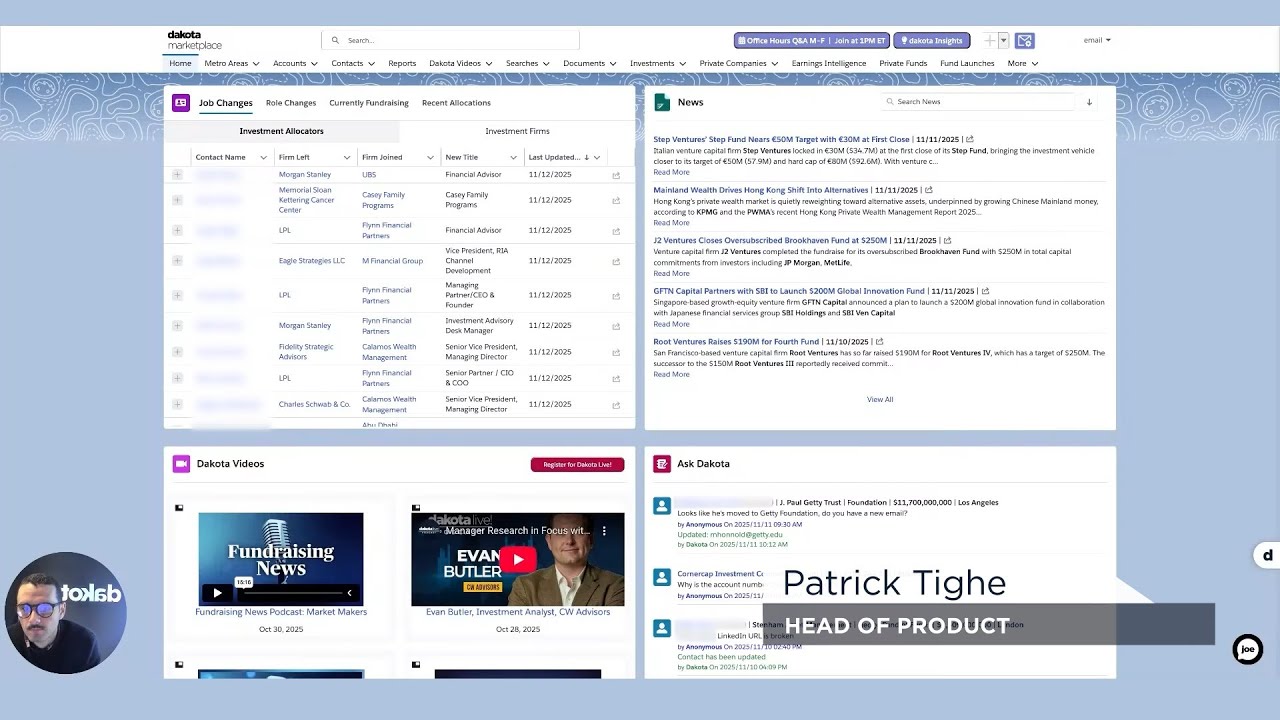The height and width of the screenshot is (720, 1280).
Task: Add the Memorial Sloan Kettering row
Action: 177,200
